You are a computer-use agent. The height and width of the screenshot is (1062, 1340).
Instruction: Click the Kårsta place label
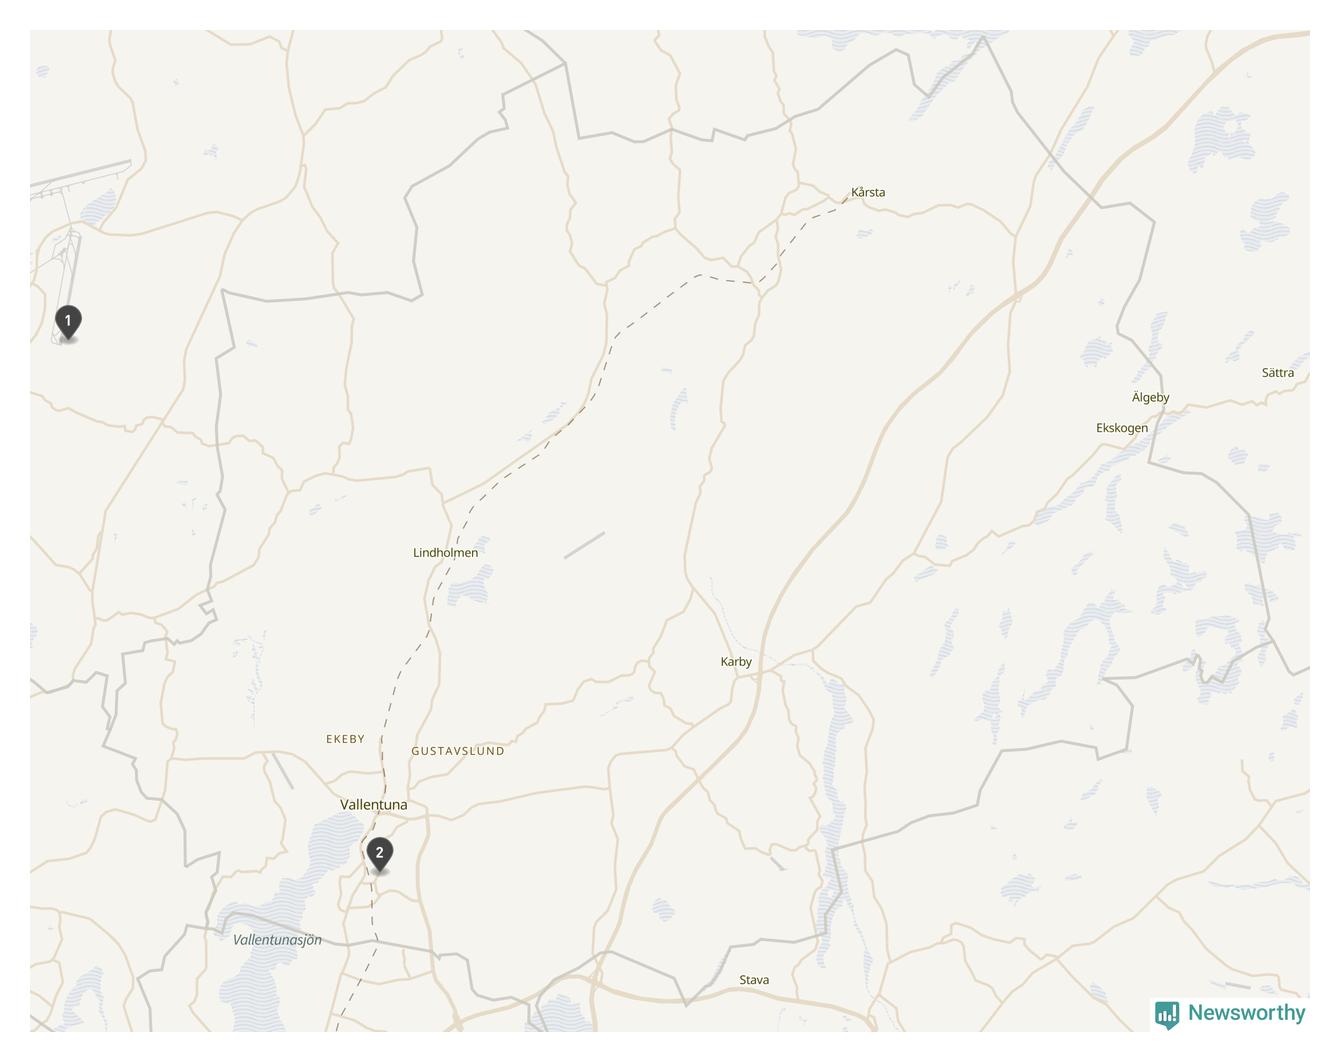868,192
